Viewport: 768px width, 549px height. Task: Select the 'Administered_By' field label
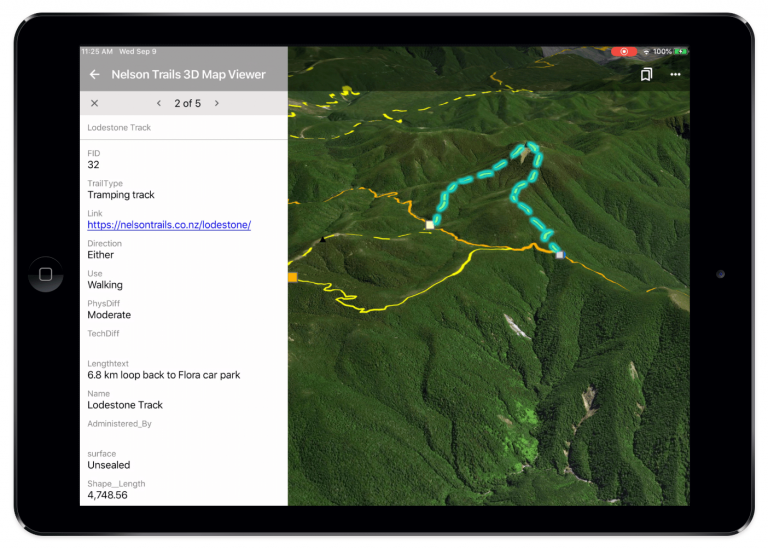pos(120,424)
